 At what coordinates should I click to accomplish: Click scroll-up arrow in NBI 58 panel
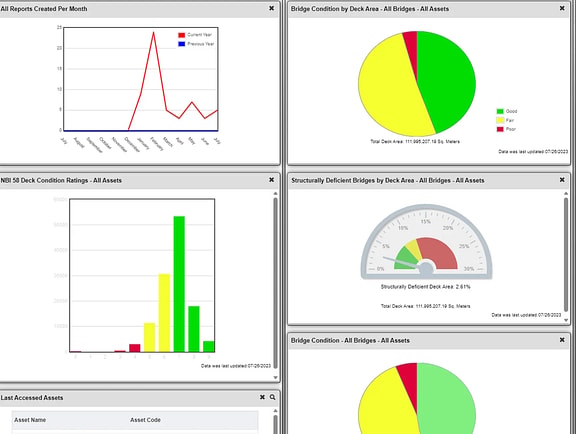[x=276, y=194]
